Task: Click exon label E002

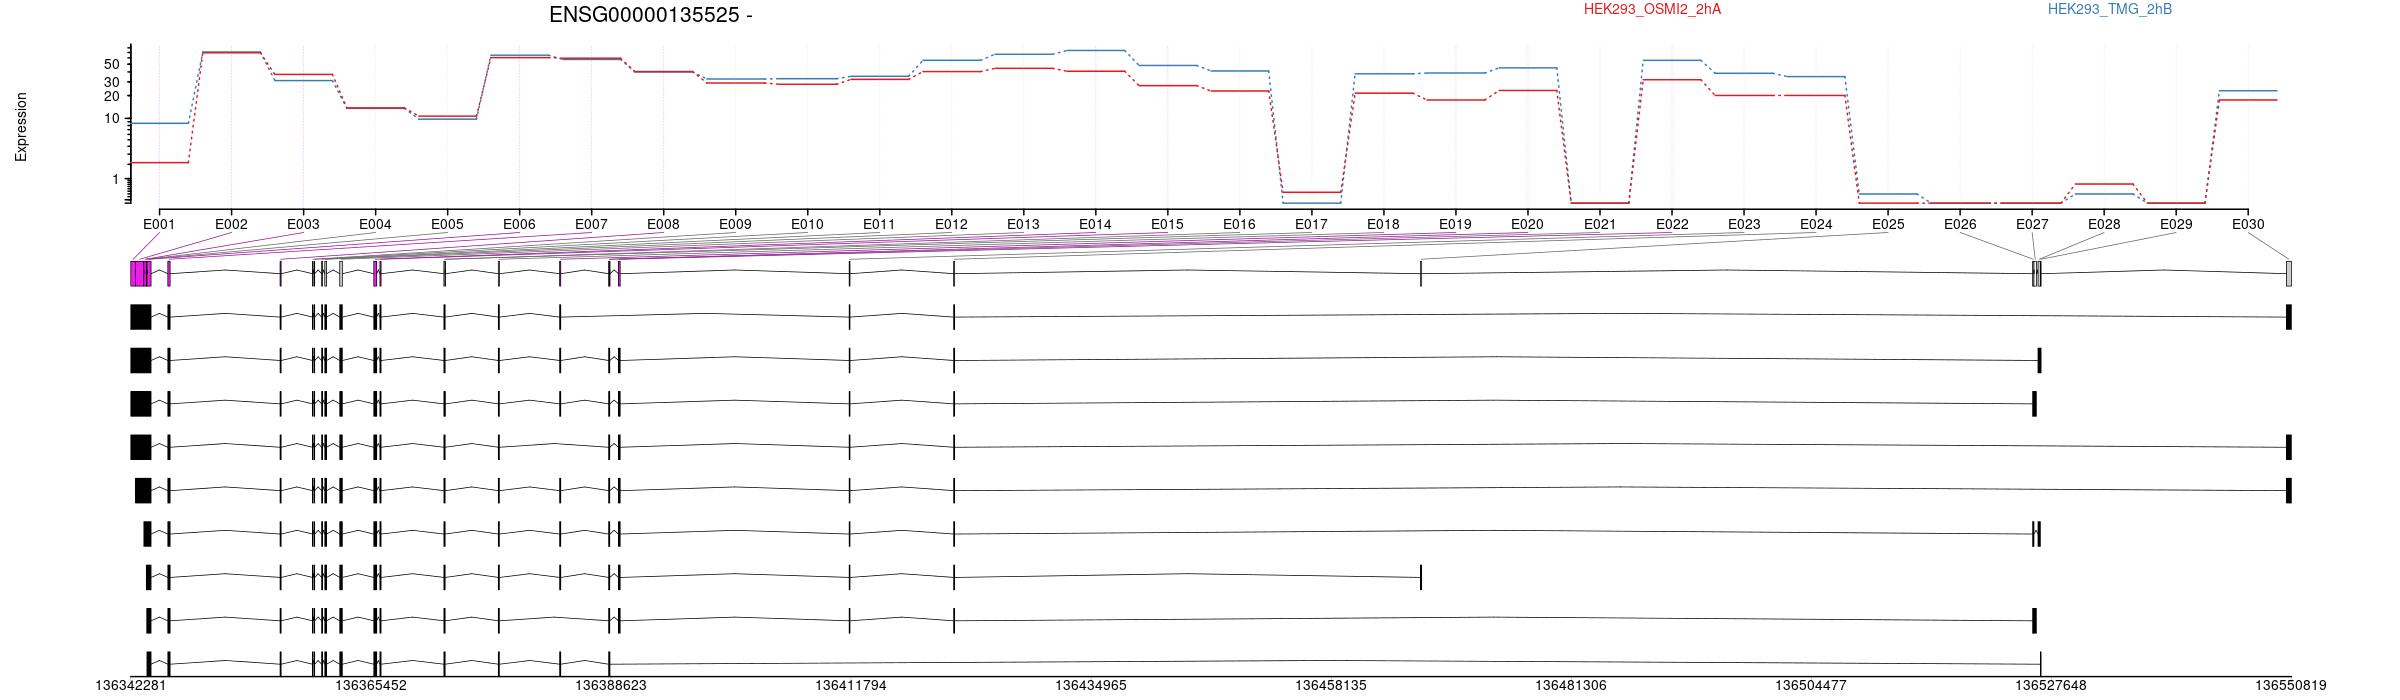Action: point(231,225)
